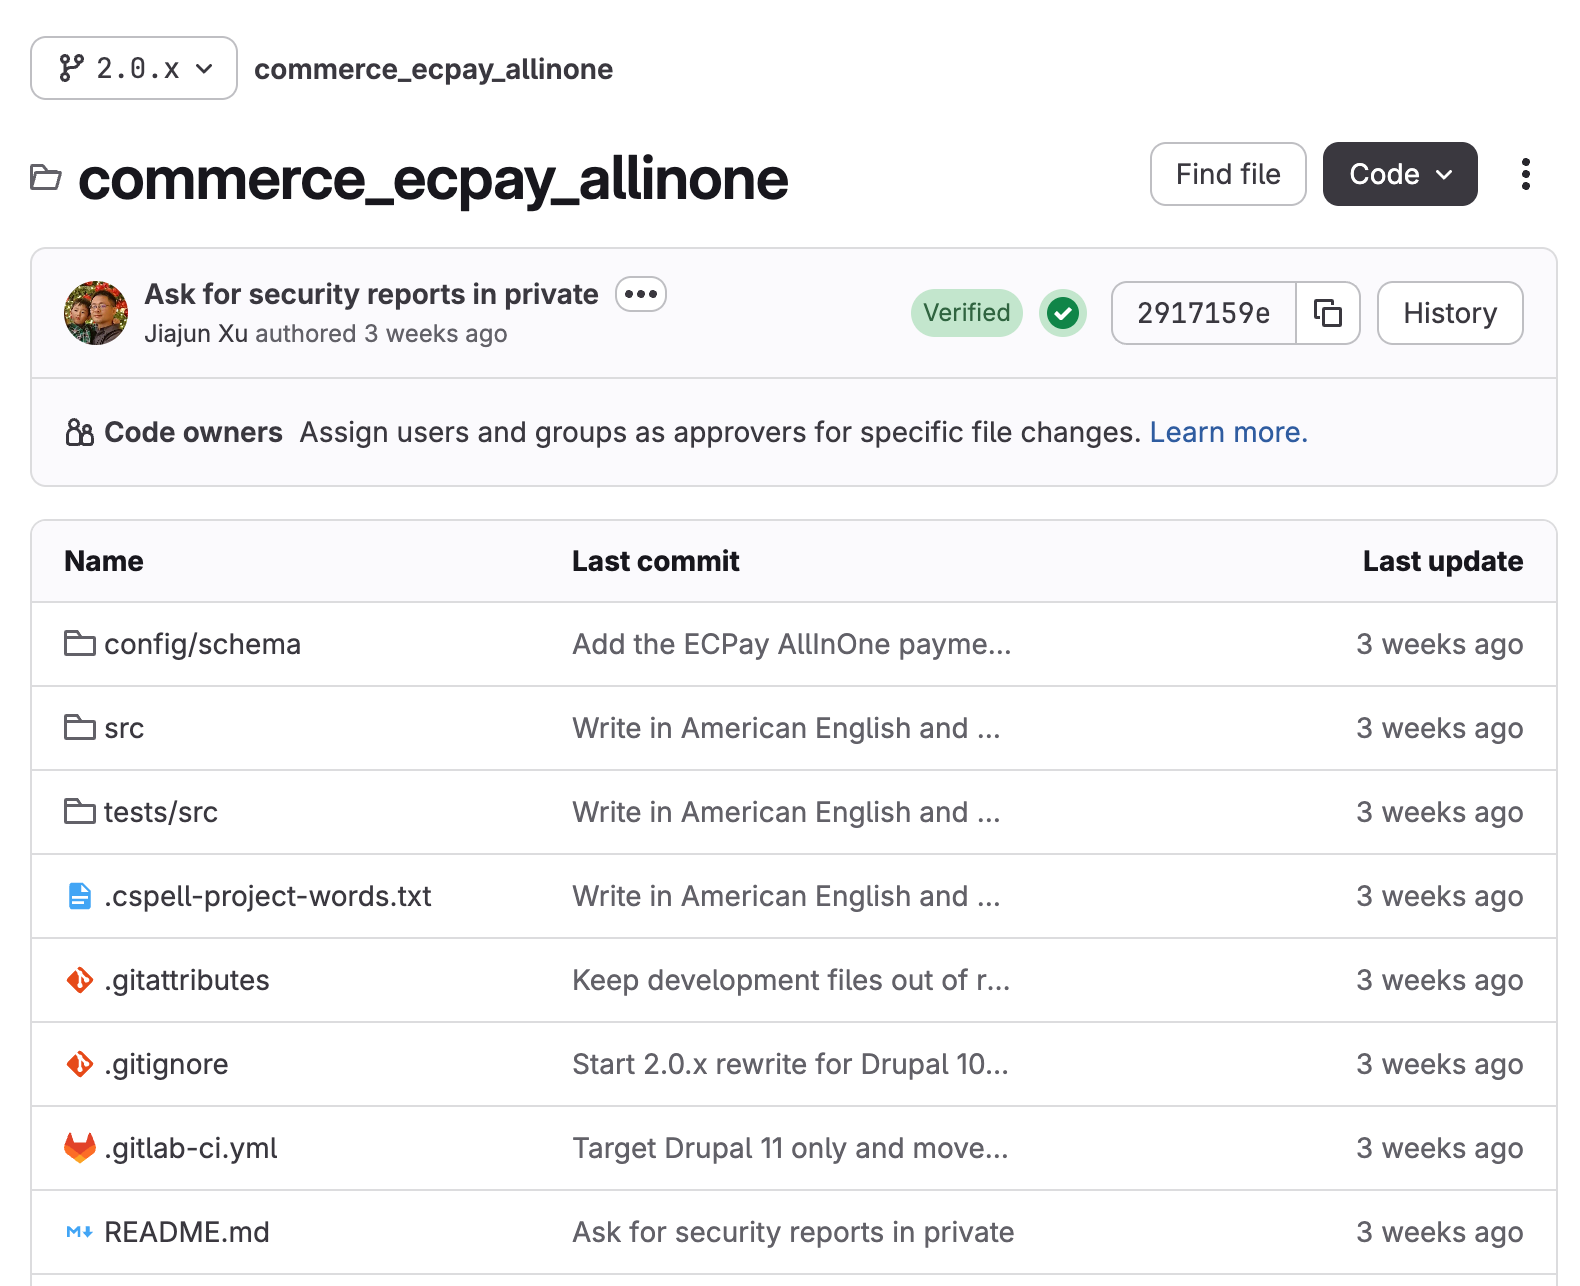
Task: Open src row's 'Write in American English and ...' commit
Action: [786, 728]
